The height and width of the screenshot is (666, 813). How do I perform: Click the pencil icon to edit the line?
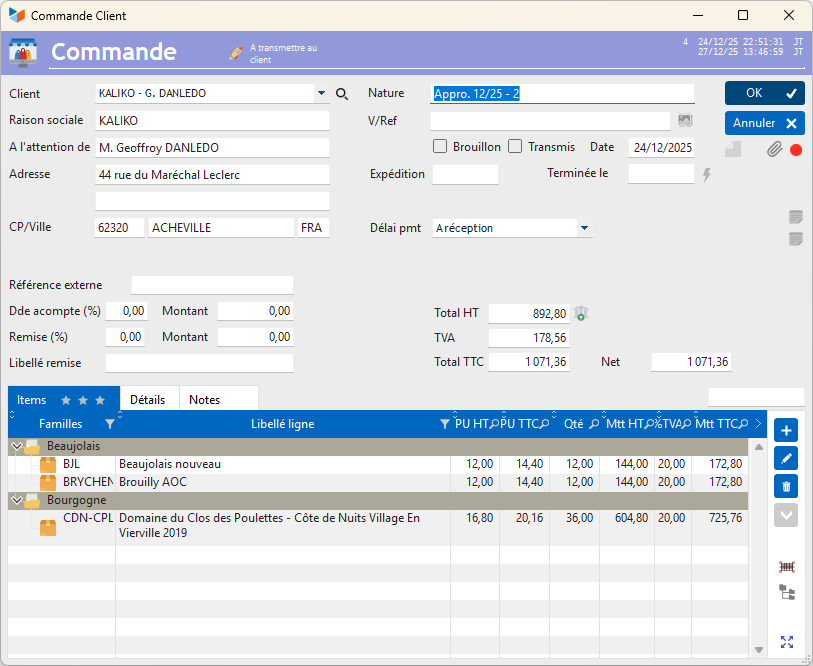click(786, 459)
